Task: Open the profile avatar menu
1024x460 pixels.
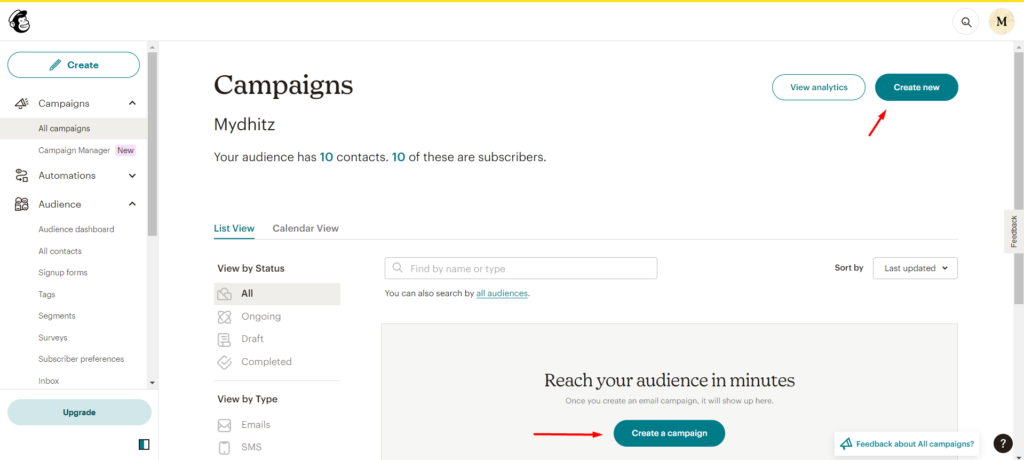Action: point(1001,21)
